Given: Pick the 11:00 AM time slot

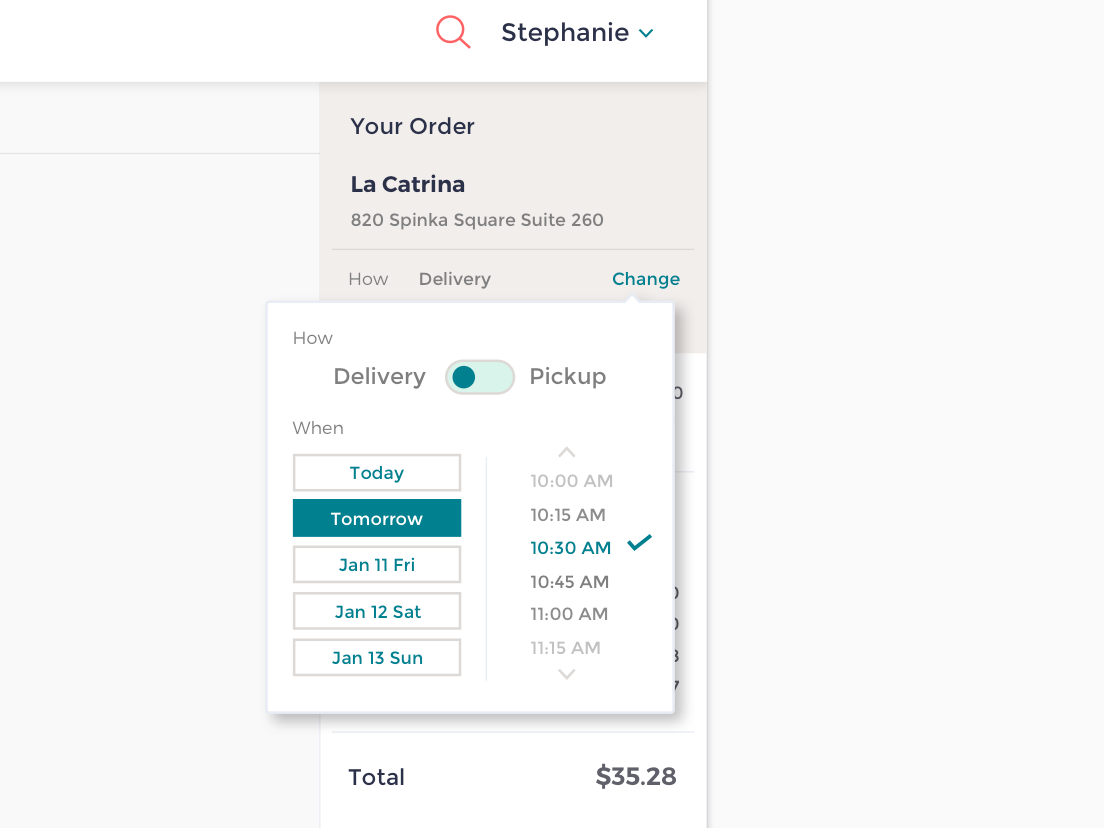Looking at the screenshot, I should pyautogui.click(x=569, y=614).
